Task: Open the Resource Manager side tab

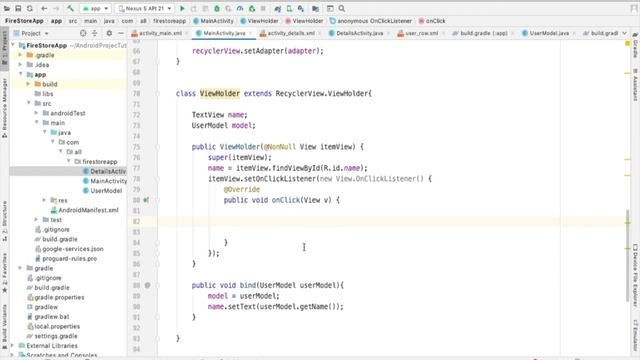Action: click(x=4, y=108)
